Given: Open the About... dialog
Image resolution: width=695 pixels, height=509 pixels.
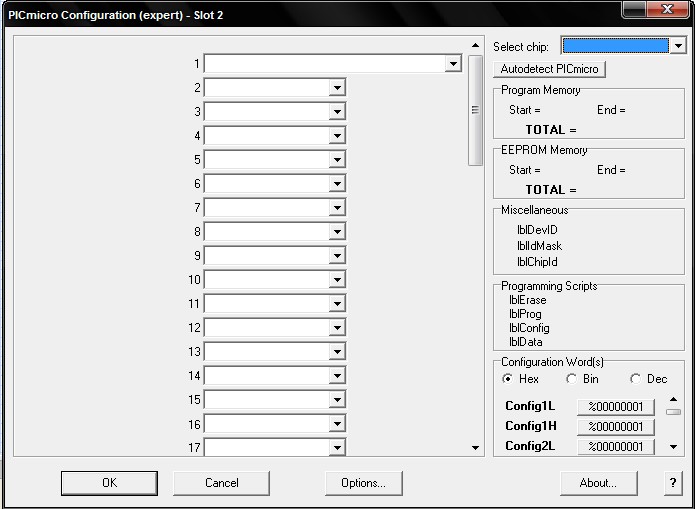Looking at the screenshot, I should coord(598,483).
